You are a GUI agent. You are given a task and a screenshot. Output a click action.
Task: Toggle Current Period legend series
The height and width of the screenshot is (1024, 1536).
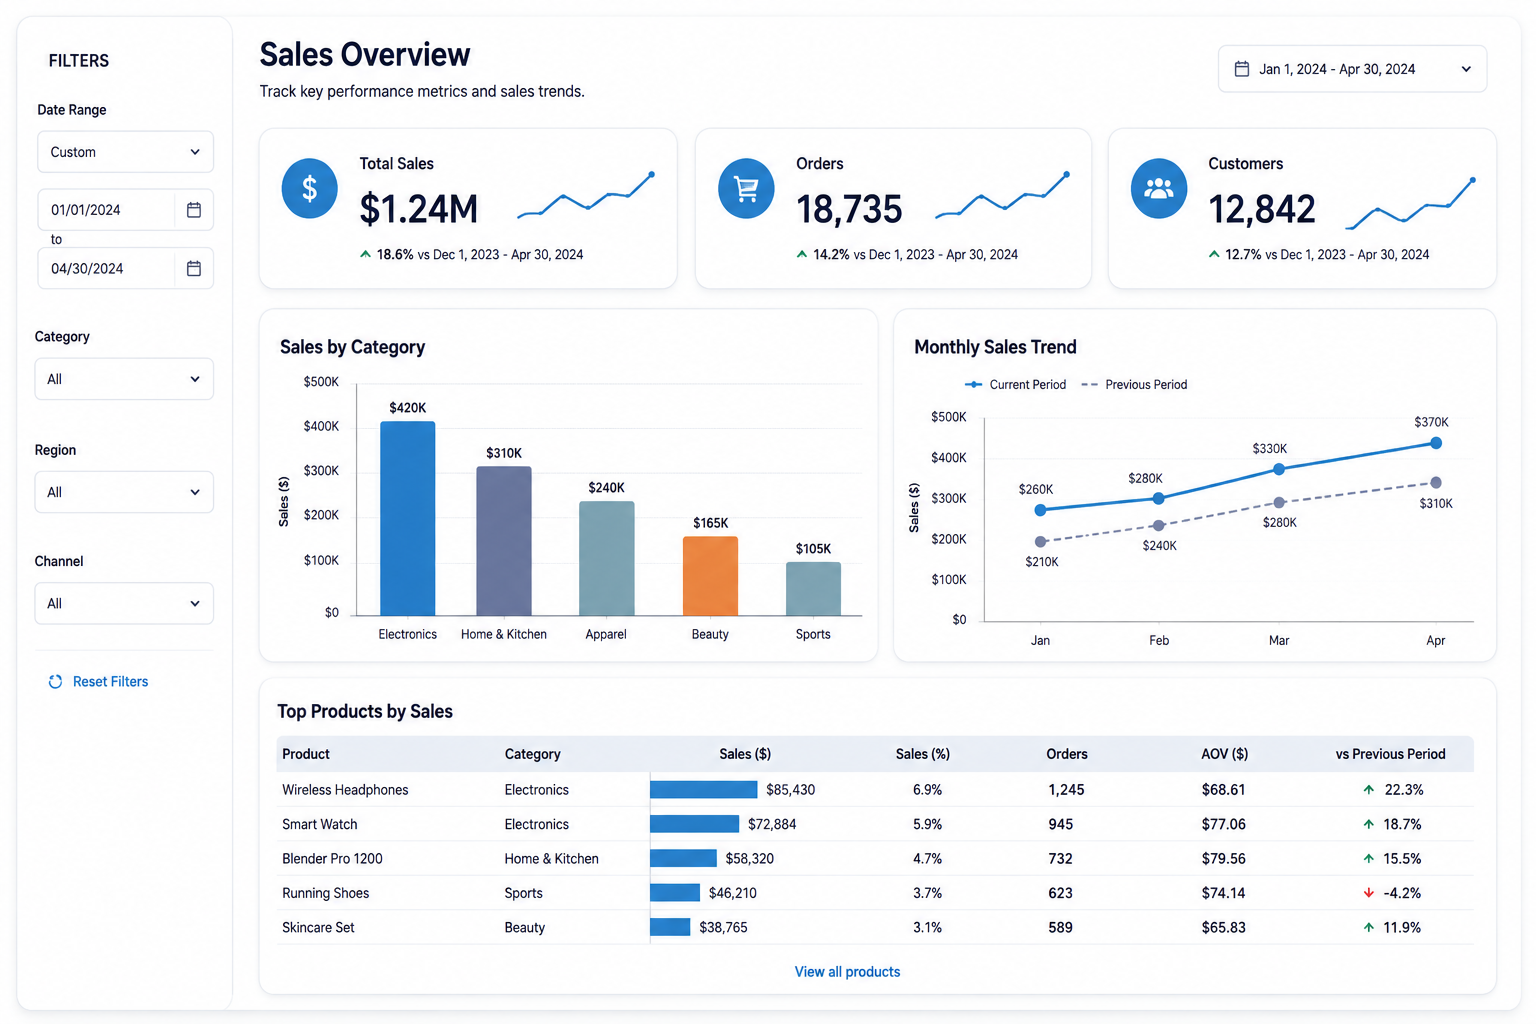pyautogui.click(x=1015, y=385)
